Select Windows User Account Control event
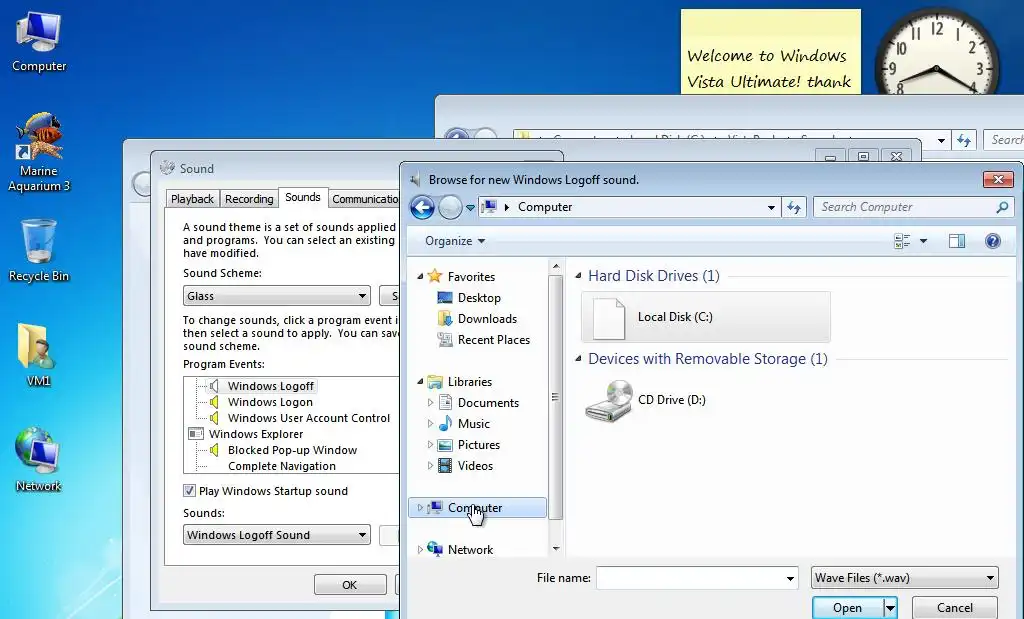 [x=308, y=418]
